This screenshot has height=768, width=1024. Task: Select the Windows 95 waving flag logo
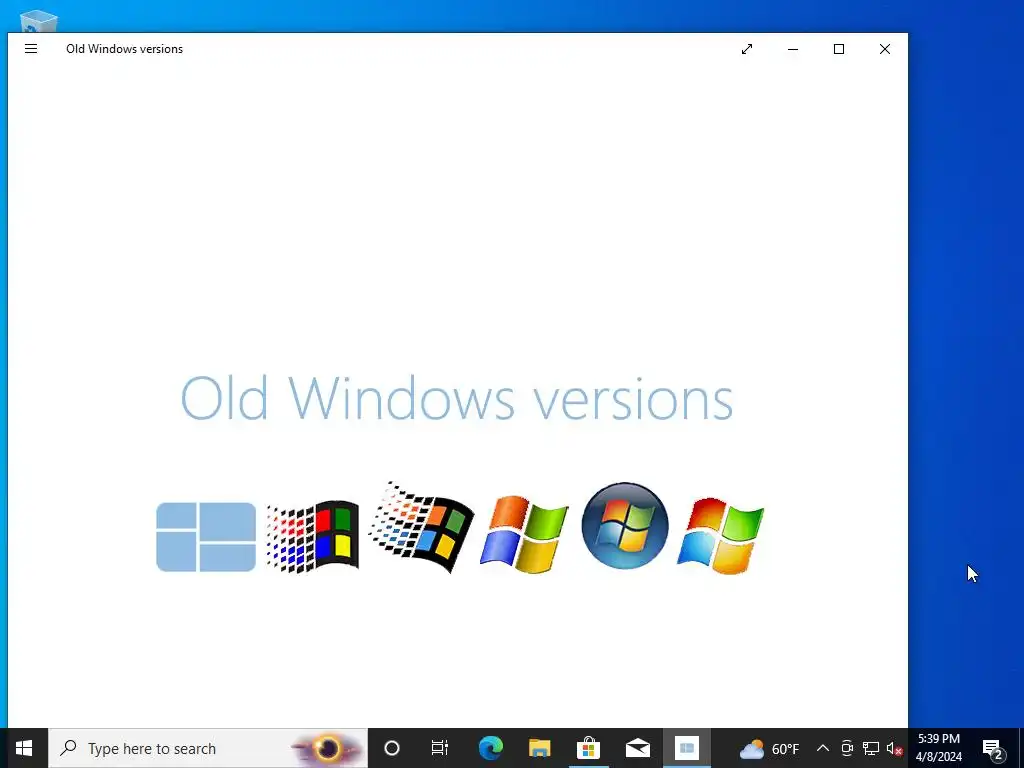coord(421,527)
